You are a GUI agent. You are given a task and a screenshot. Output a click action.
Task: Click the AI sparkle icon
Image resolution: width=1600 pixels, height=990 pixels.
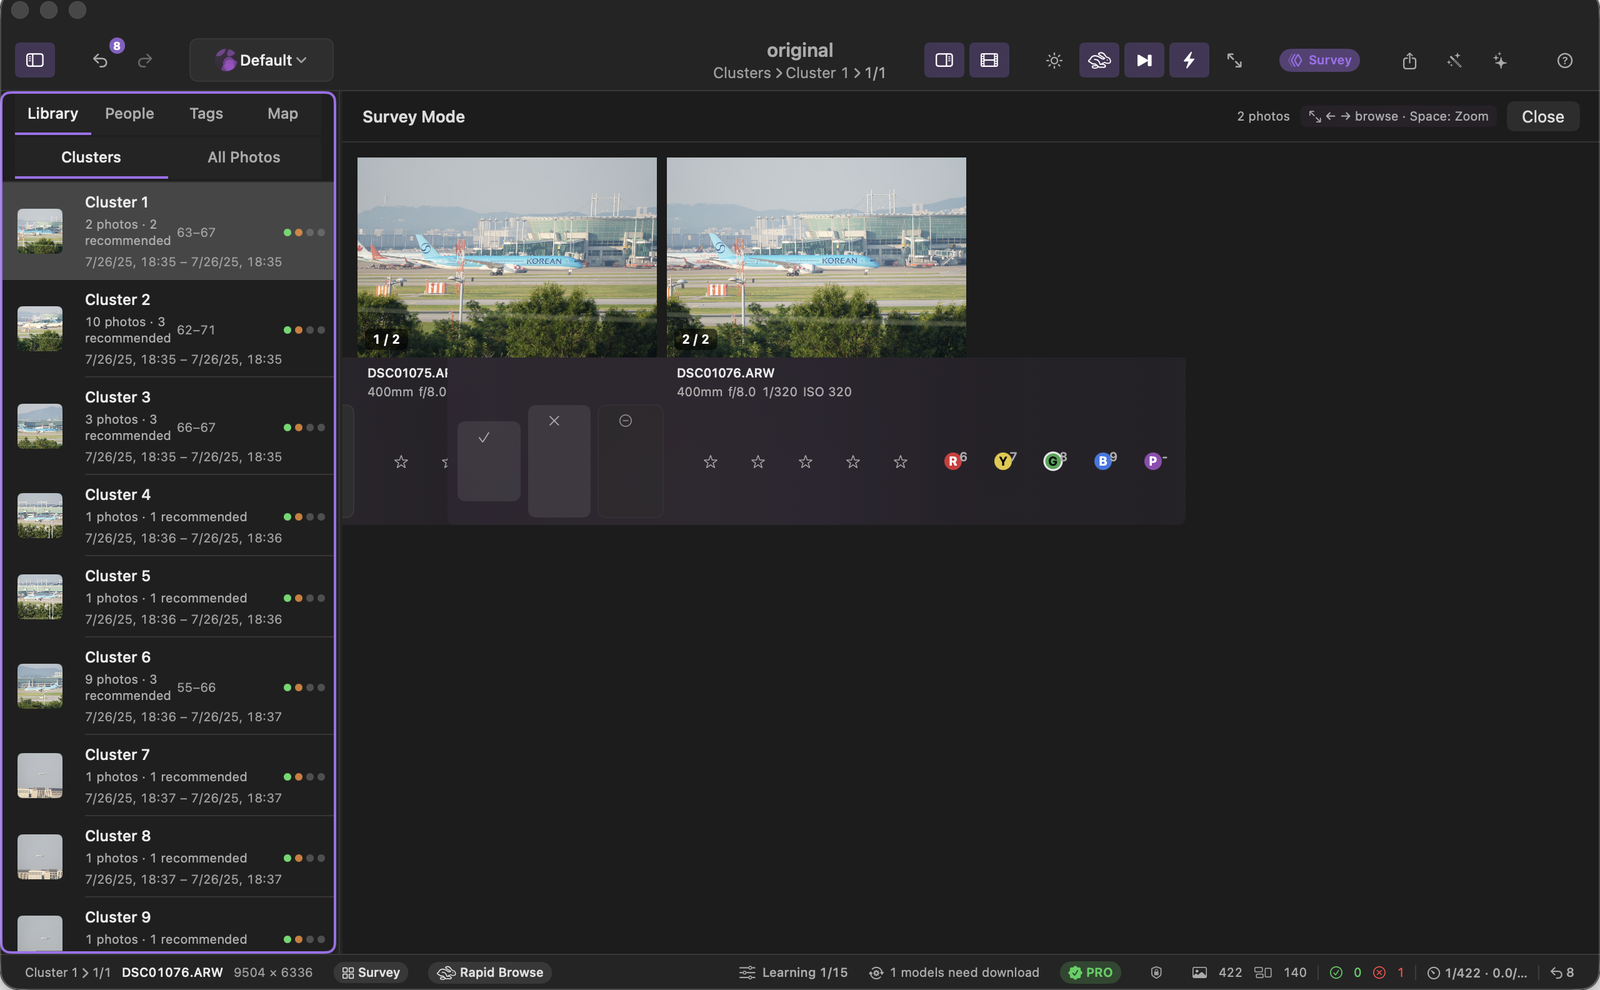[x=1499, y=60]
